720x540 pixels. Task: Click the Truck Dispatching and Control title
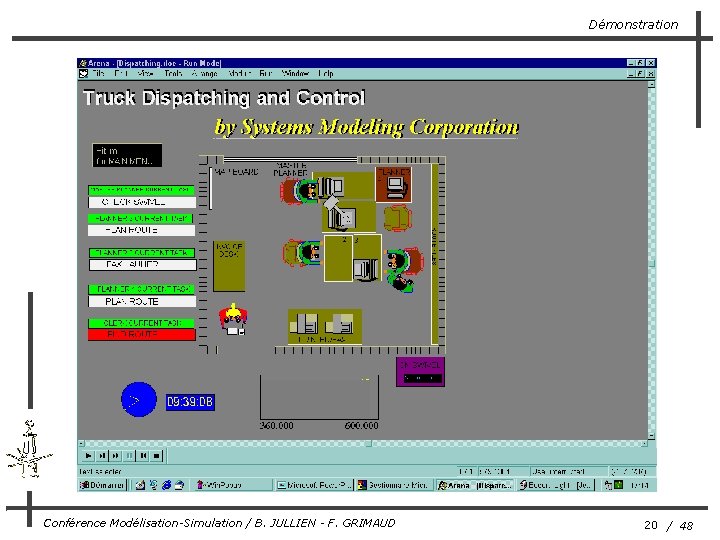tap(224, 98)
